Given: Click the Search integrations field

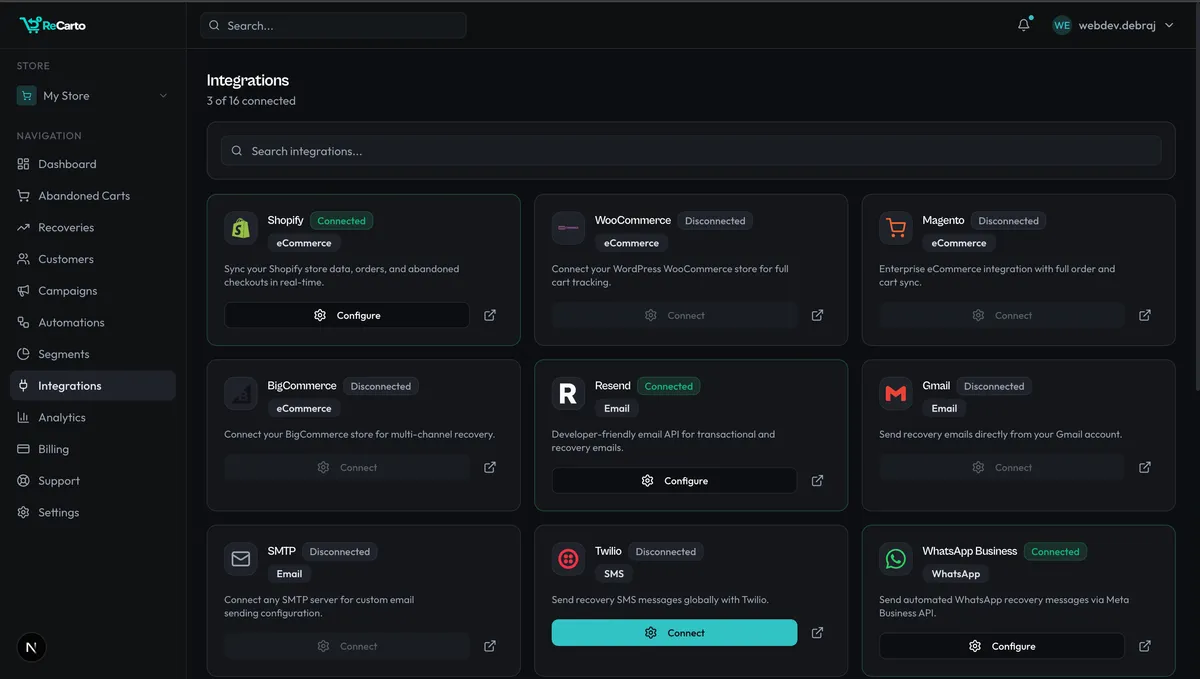Looking at the screenshot, I should [x=691, y=151].
